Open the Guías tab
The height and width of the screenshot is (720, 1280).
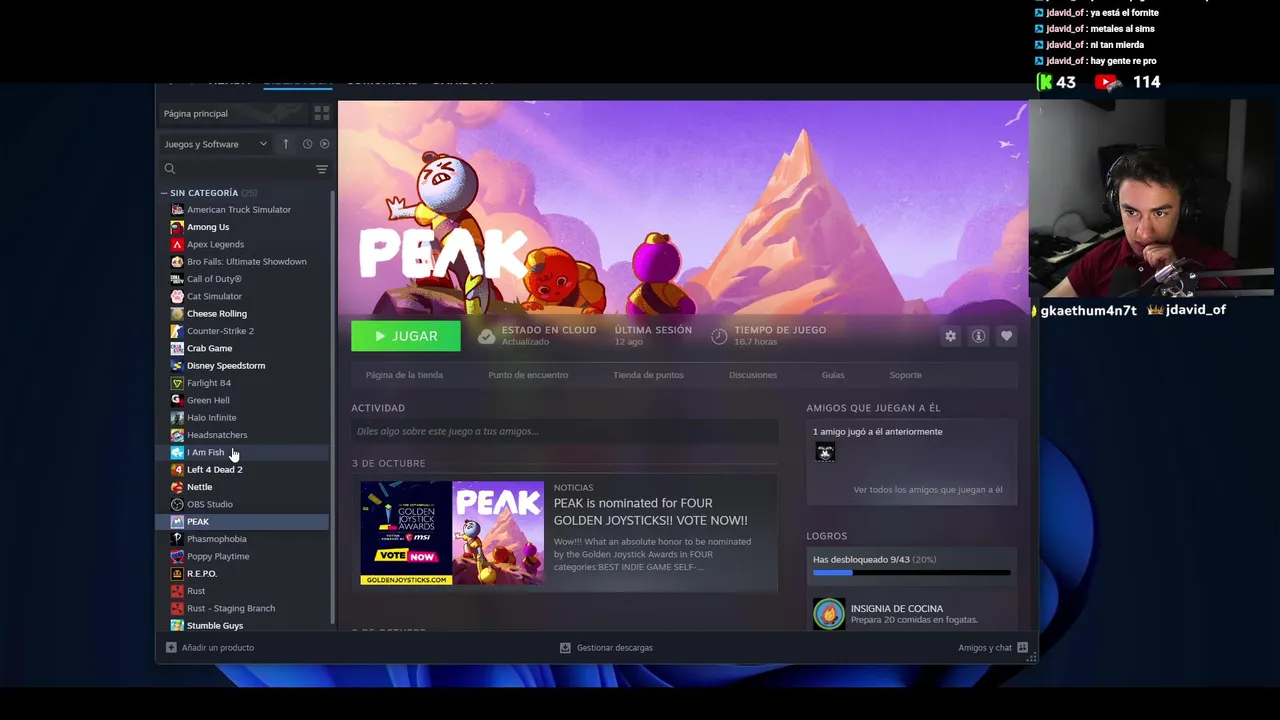(833, 375)
